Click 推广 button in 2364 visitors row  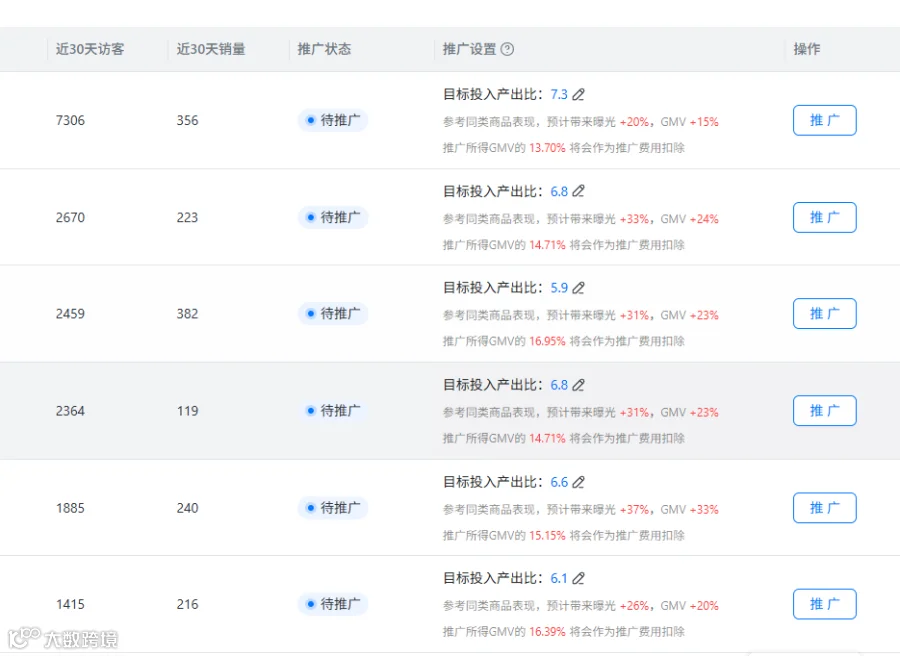click(x=824, y=410)
